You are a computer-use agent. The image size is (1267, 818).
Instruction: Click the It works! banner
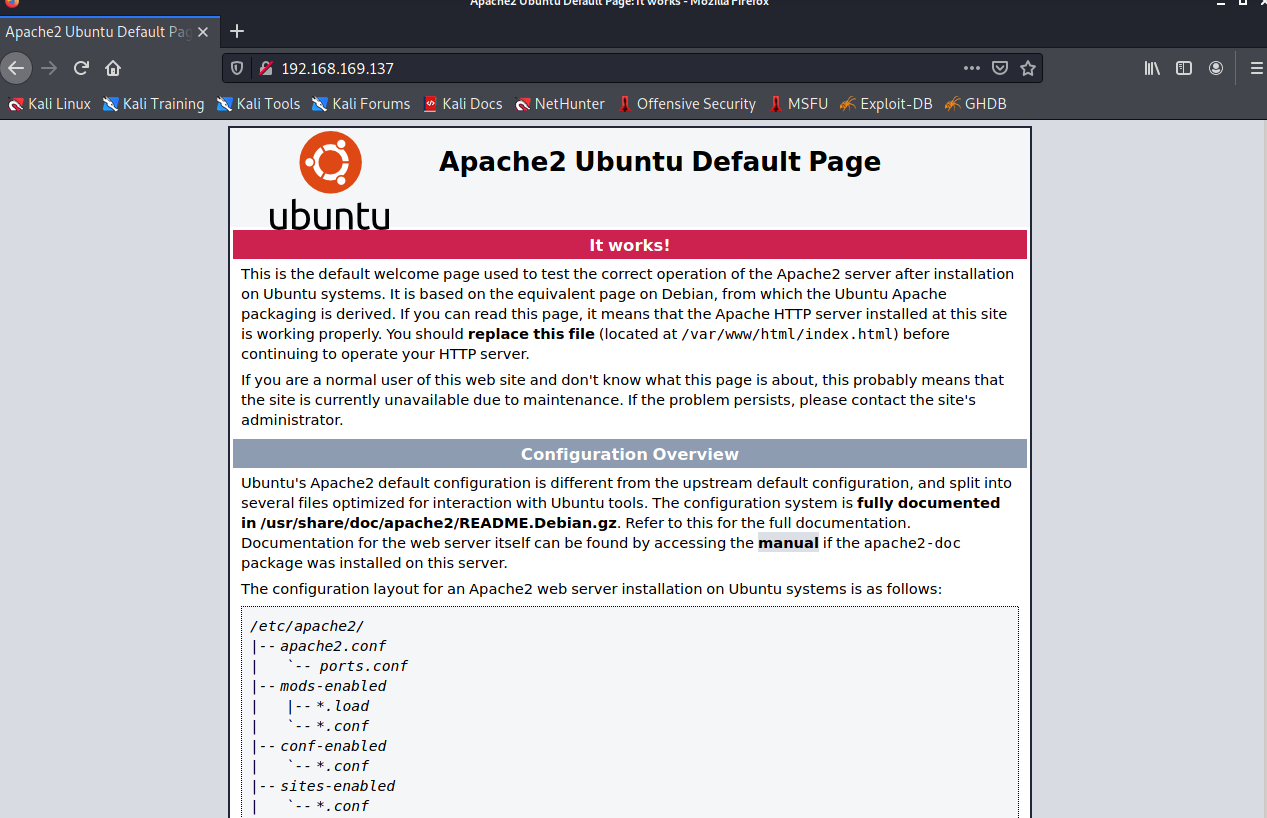(630, 245)
